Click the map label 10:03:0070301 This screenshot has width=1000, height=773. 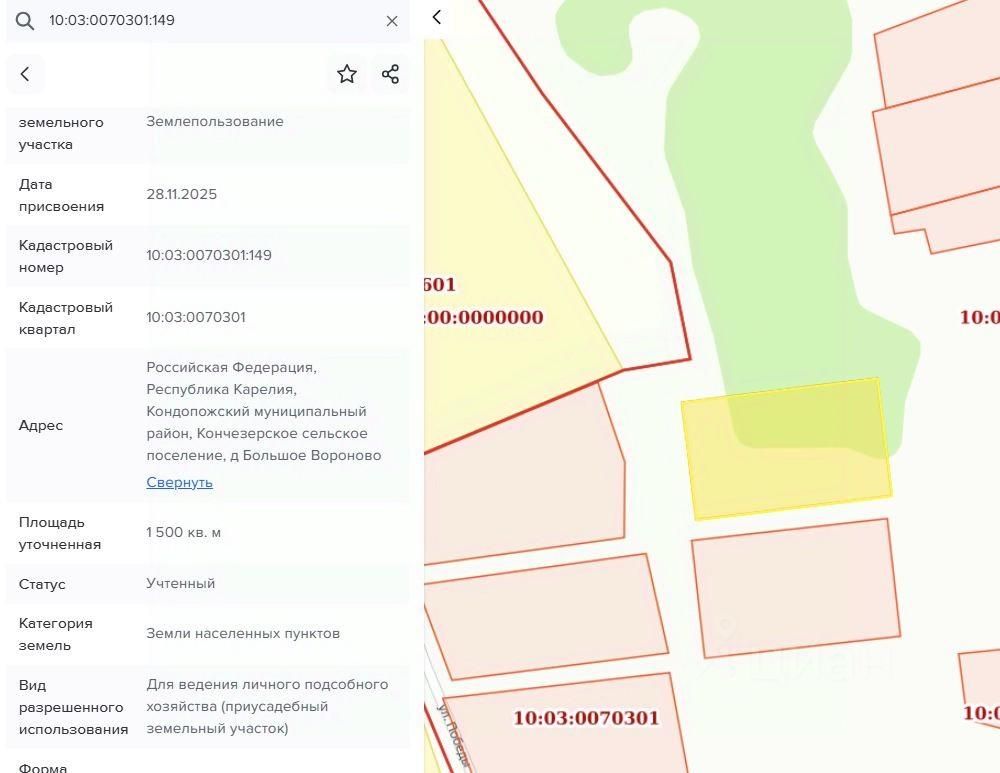(x=586, y=718)
